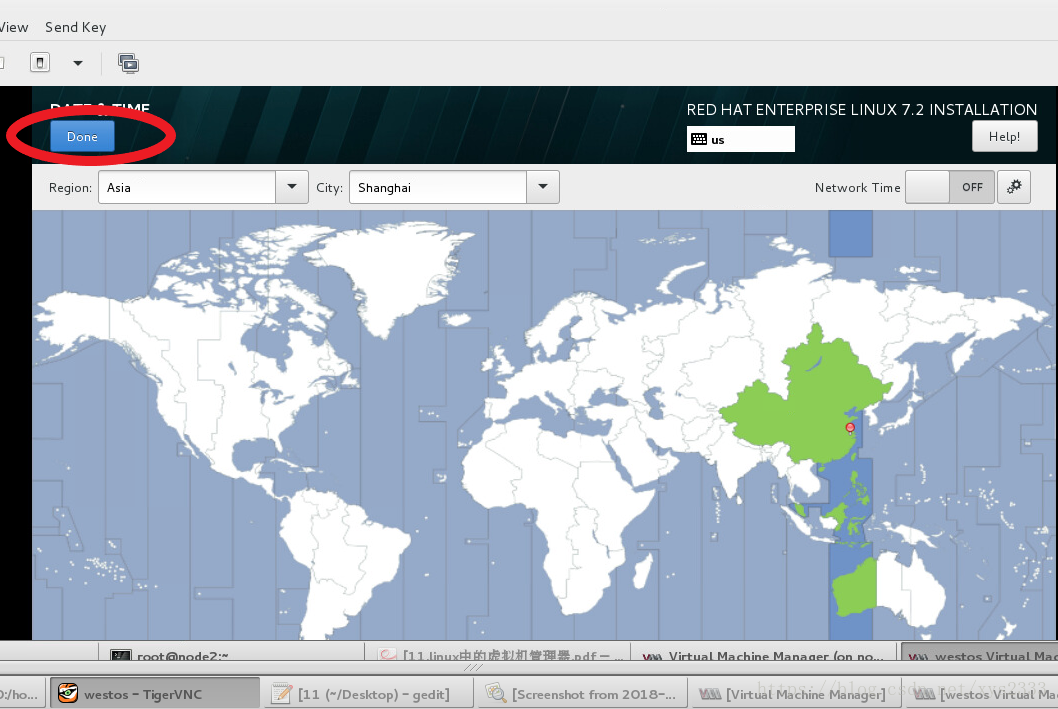Switch to [westos Virtual Machine] taskbar item
1058x709 pixels.
click(x=982, y=693)
